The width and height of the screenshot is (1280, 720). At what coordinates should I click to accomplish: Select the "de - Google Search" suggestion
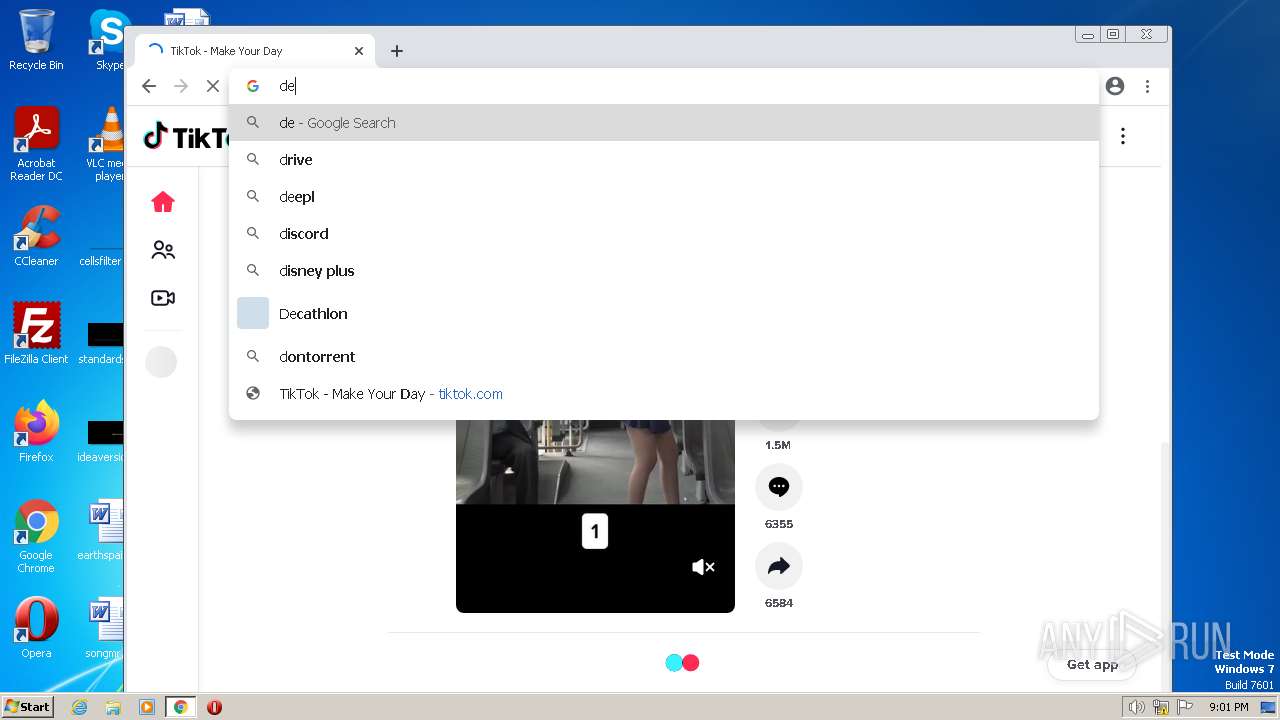664,123
